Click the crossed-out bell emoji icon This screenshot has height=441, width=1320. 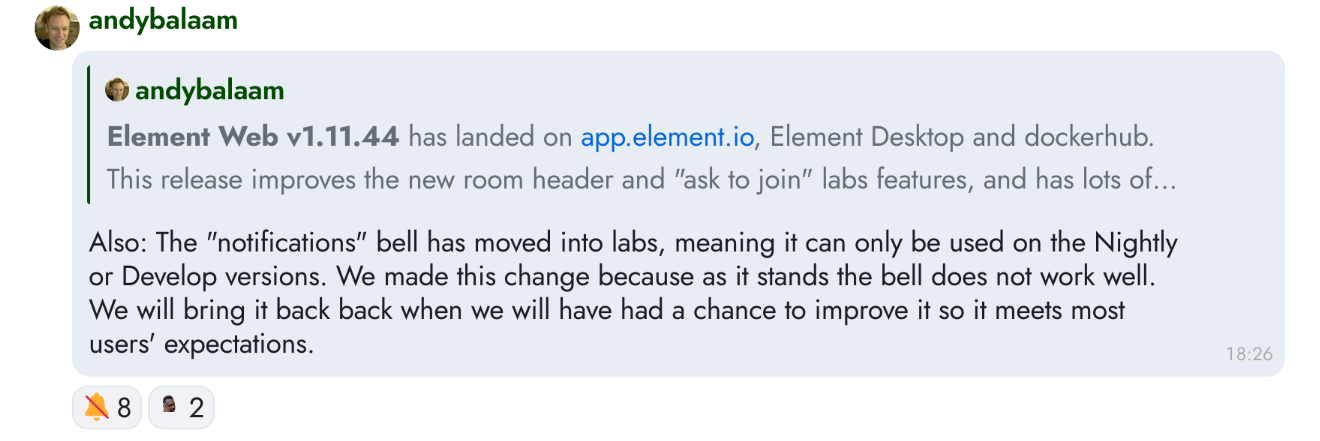click(96, 407)
